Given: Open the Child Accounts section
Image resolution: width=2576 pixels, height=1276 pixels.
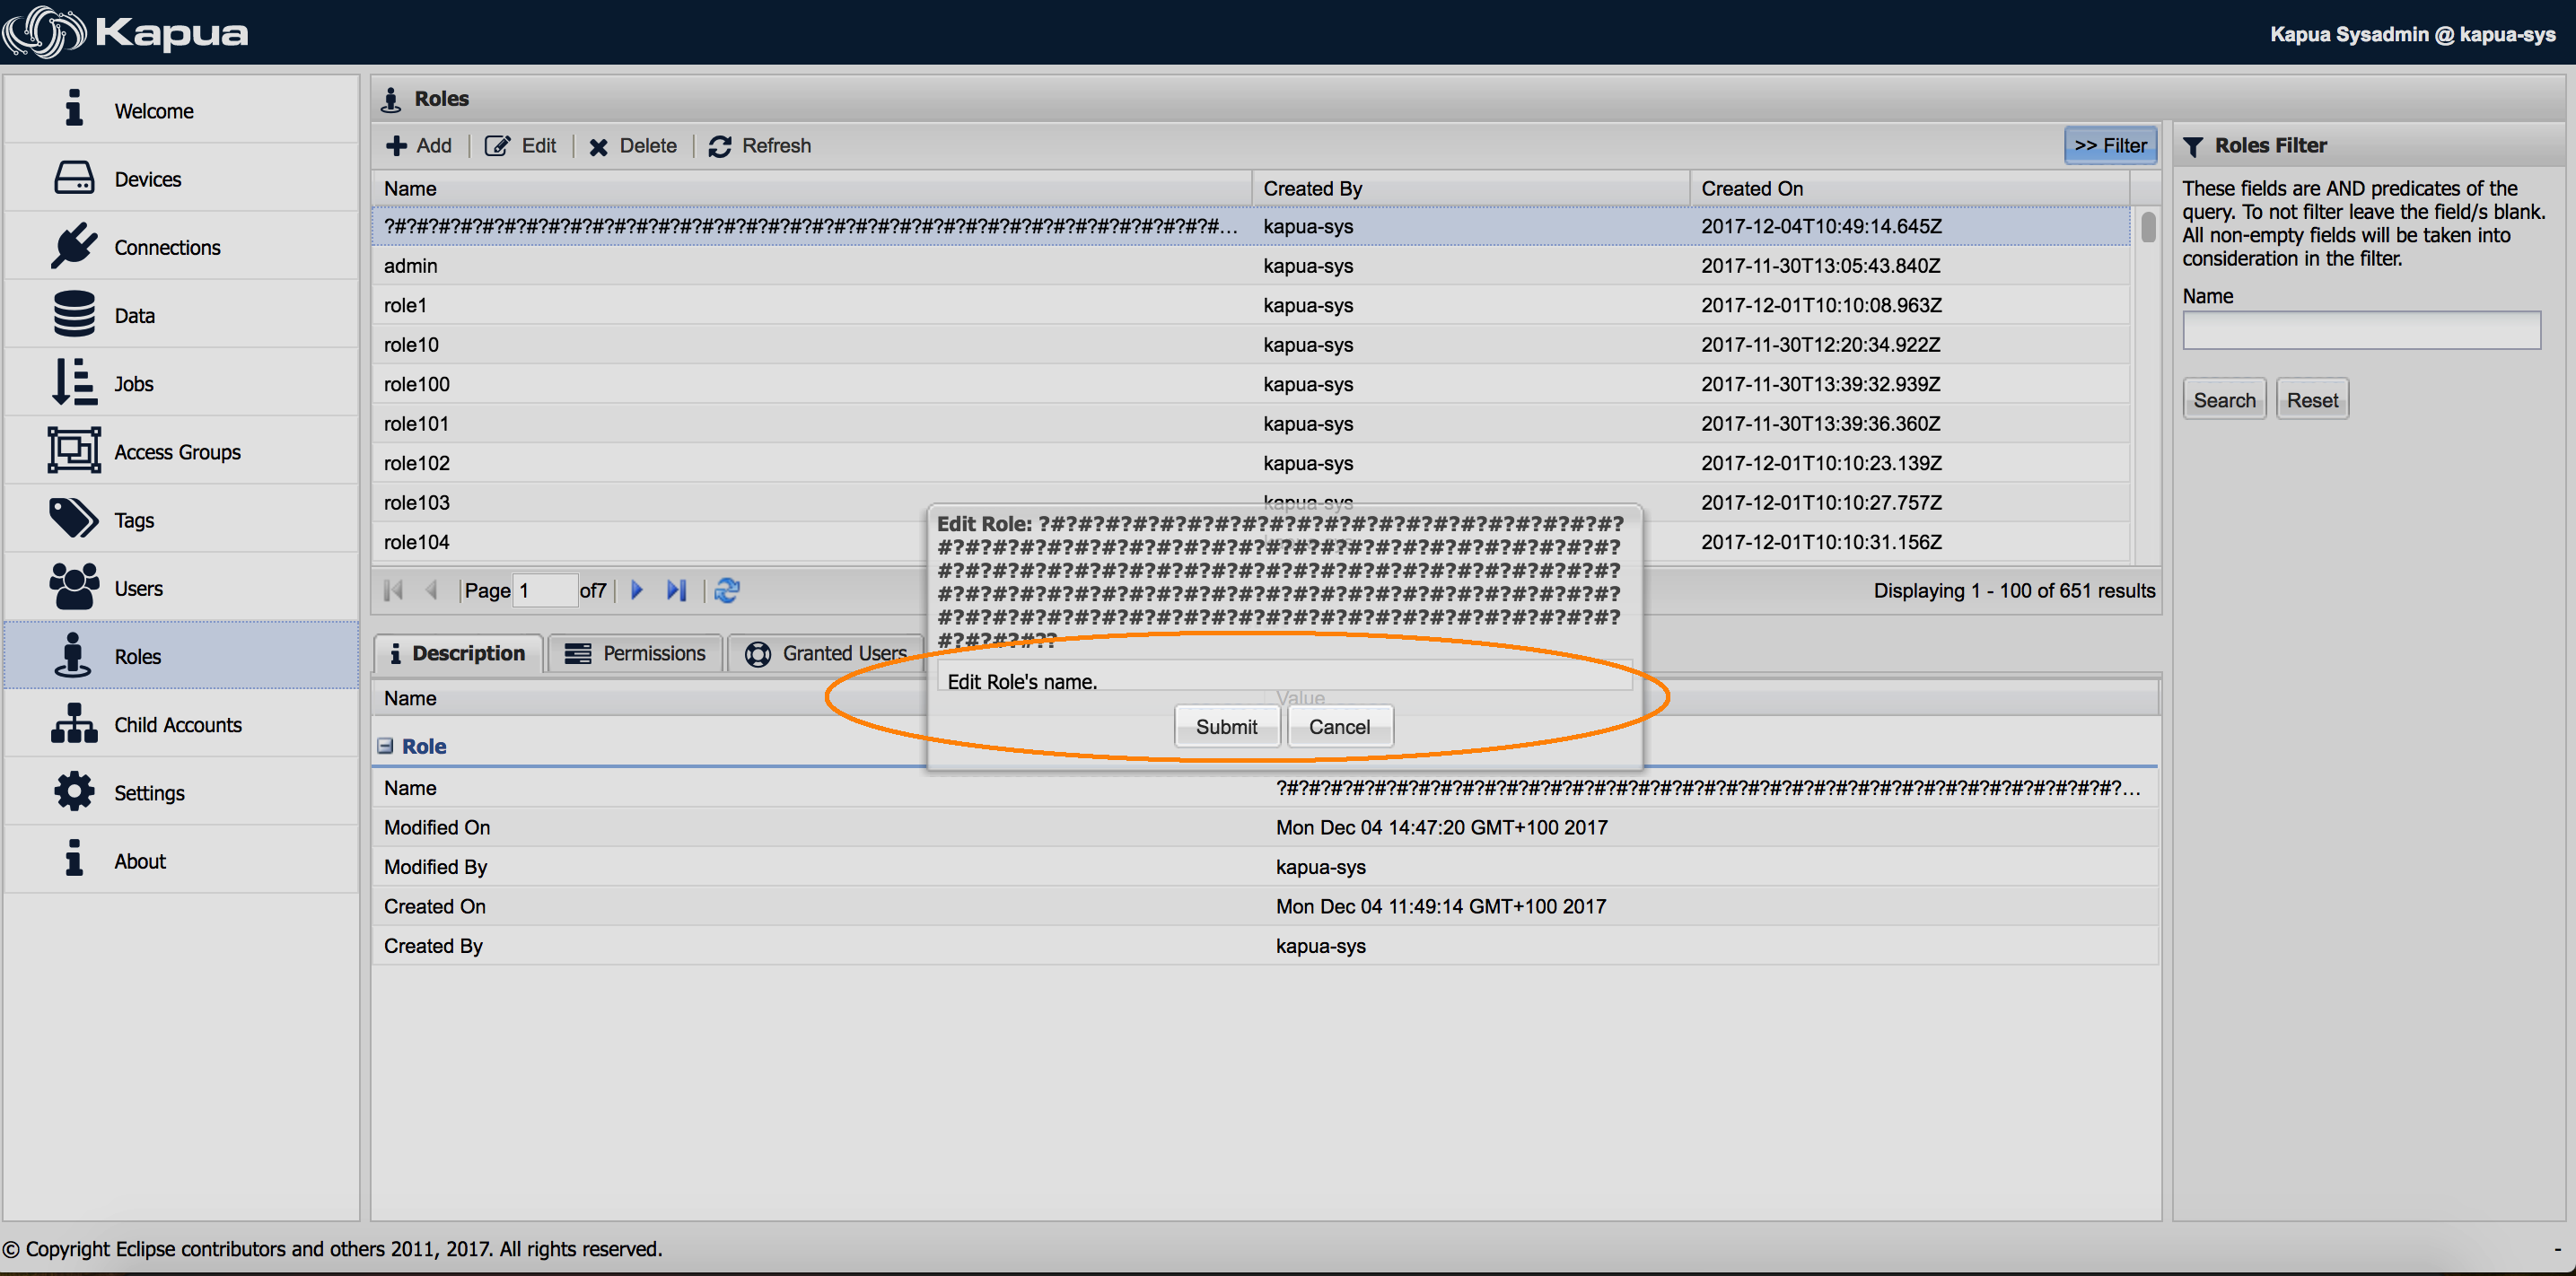Looking at the screenshot, I should pyautogui.click(x=177, y=724).
